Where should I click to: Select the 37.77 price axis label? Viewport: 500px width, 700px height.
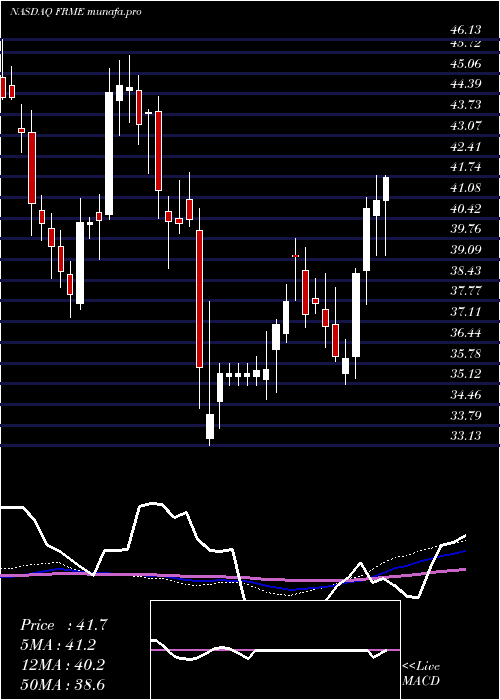(x=466, y=292)
